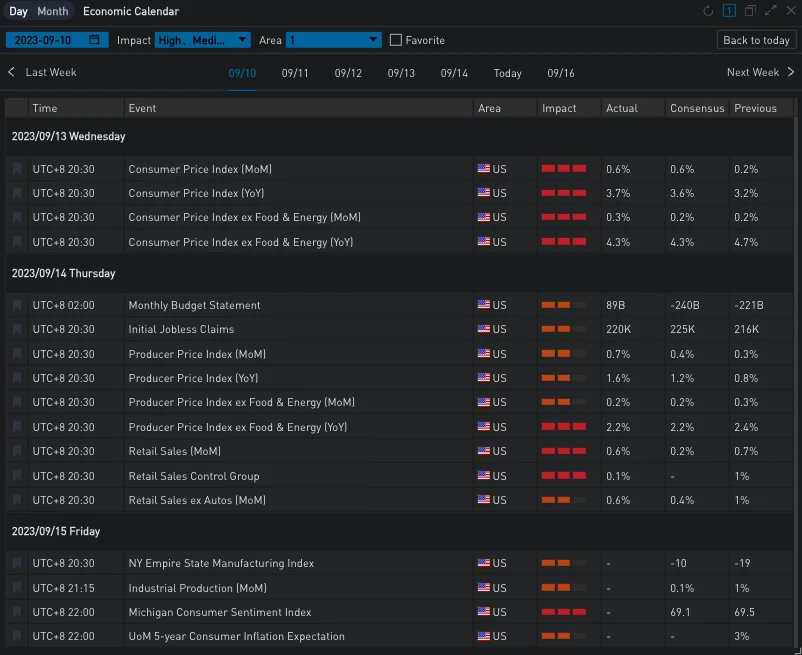Click the date field showing 2023-09-10
802x655 pixels.
(57, 40)
